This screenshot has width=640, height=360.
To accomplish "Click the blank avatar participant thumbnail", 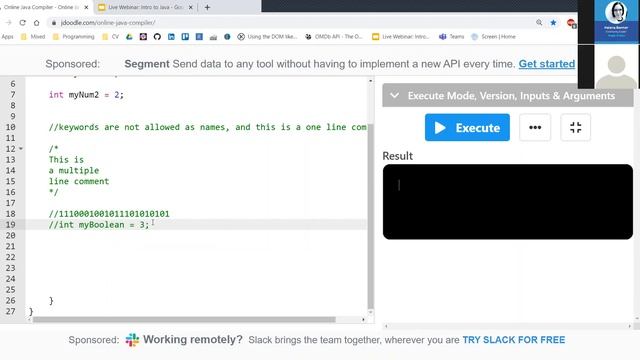I will [616, 67].
